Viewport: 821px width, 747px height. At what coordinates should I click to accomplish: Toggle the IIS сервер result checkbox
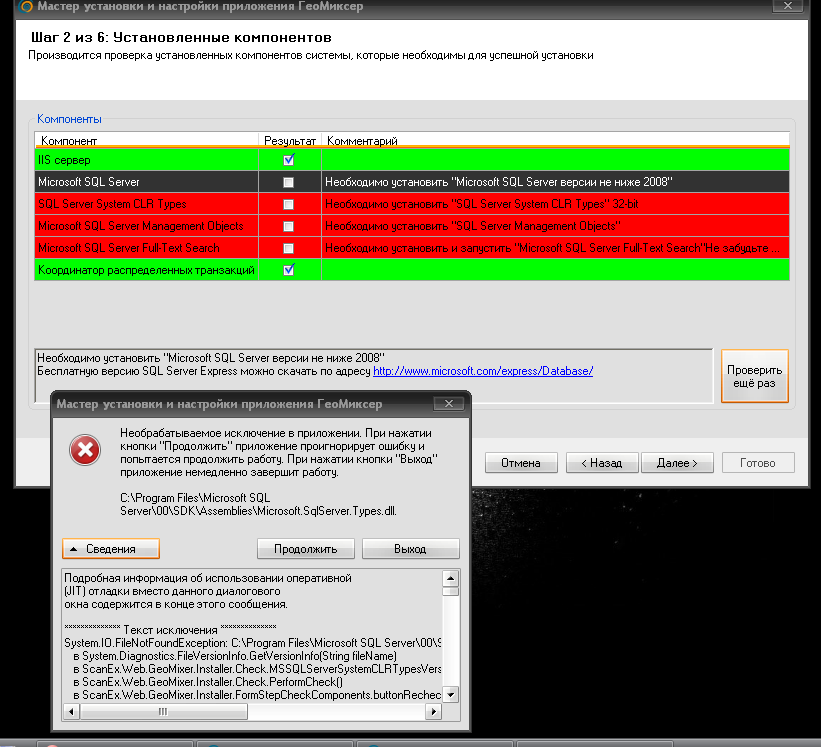(289, 160)
